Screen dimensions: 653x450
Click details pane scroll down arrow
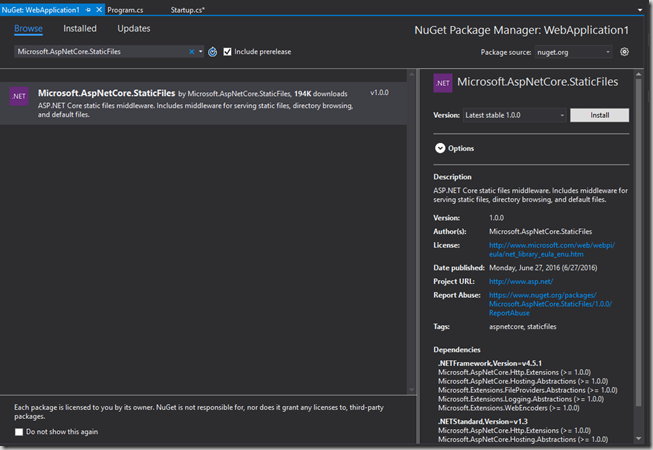click(638, 439)
